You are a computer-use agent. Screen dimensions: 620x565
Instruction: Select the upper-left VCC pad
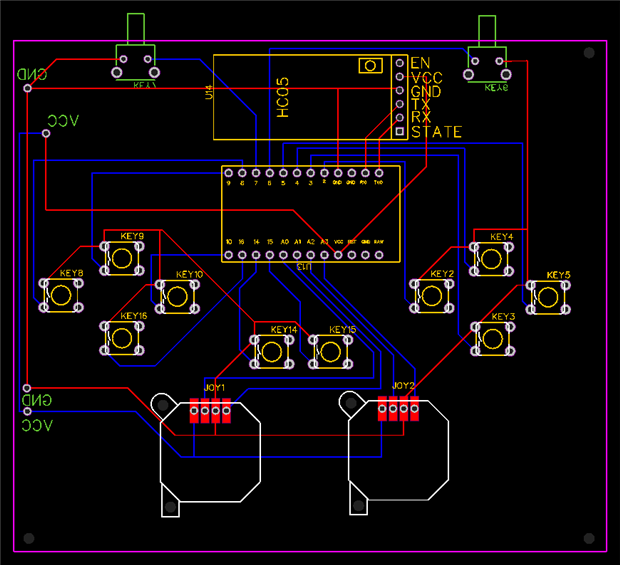(46, 134)
